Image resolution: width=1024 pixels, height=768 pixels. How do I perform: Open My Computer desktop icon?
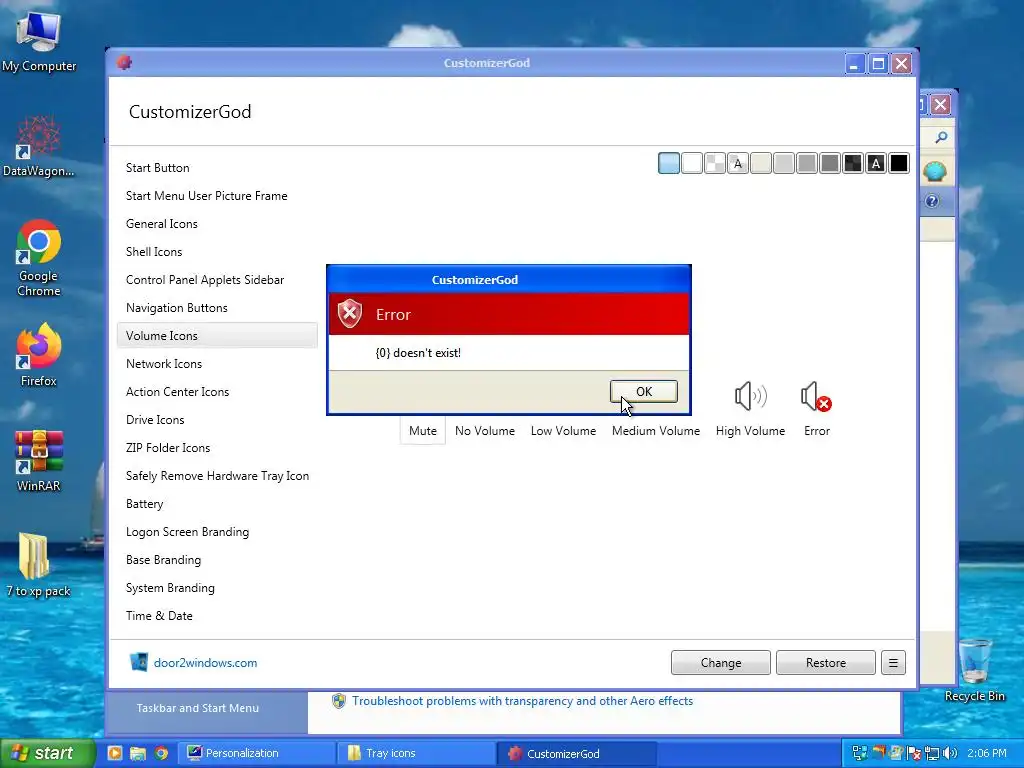39,42
